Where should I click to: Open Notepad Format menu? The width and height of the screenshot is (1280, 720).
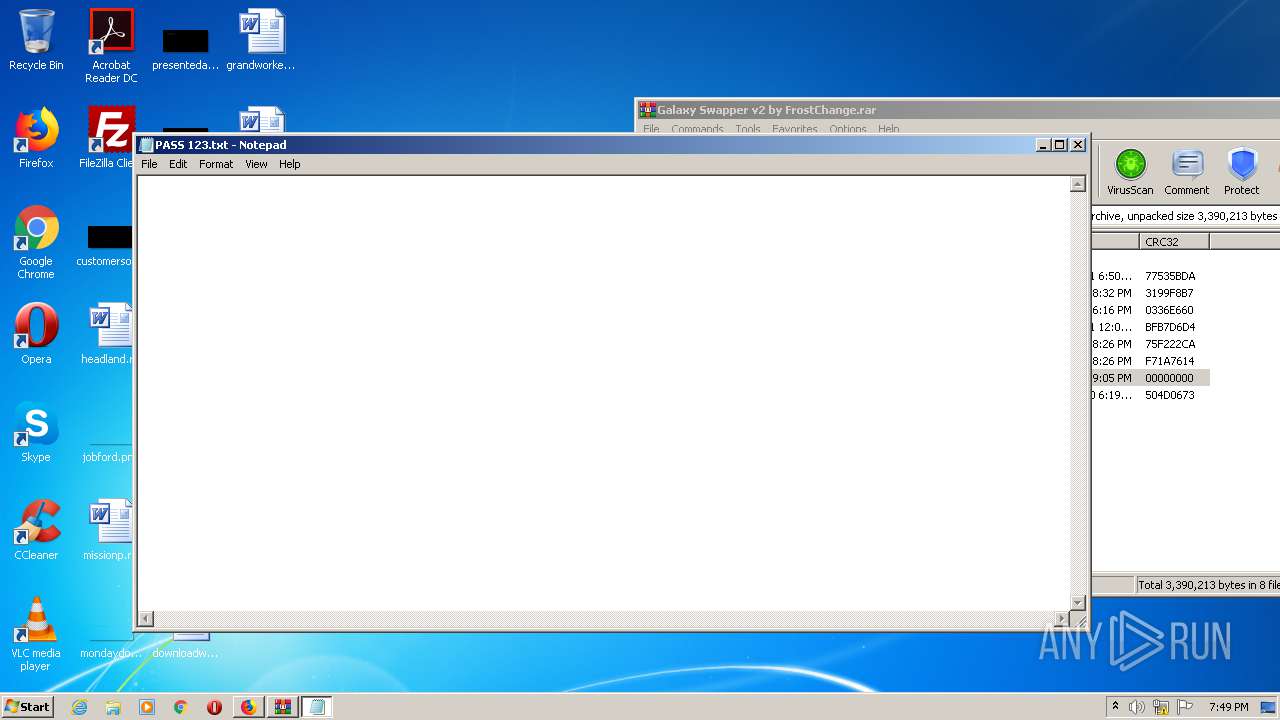coord(216,164)
